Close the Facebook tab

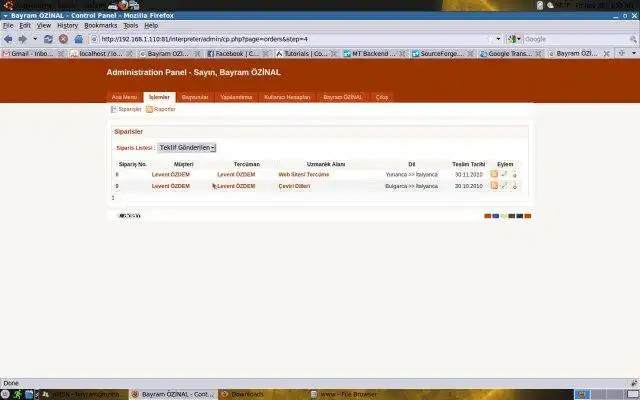pyautogui.click(x=266, y=53)
